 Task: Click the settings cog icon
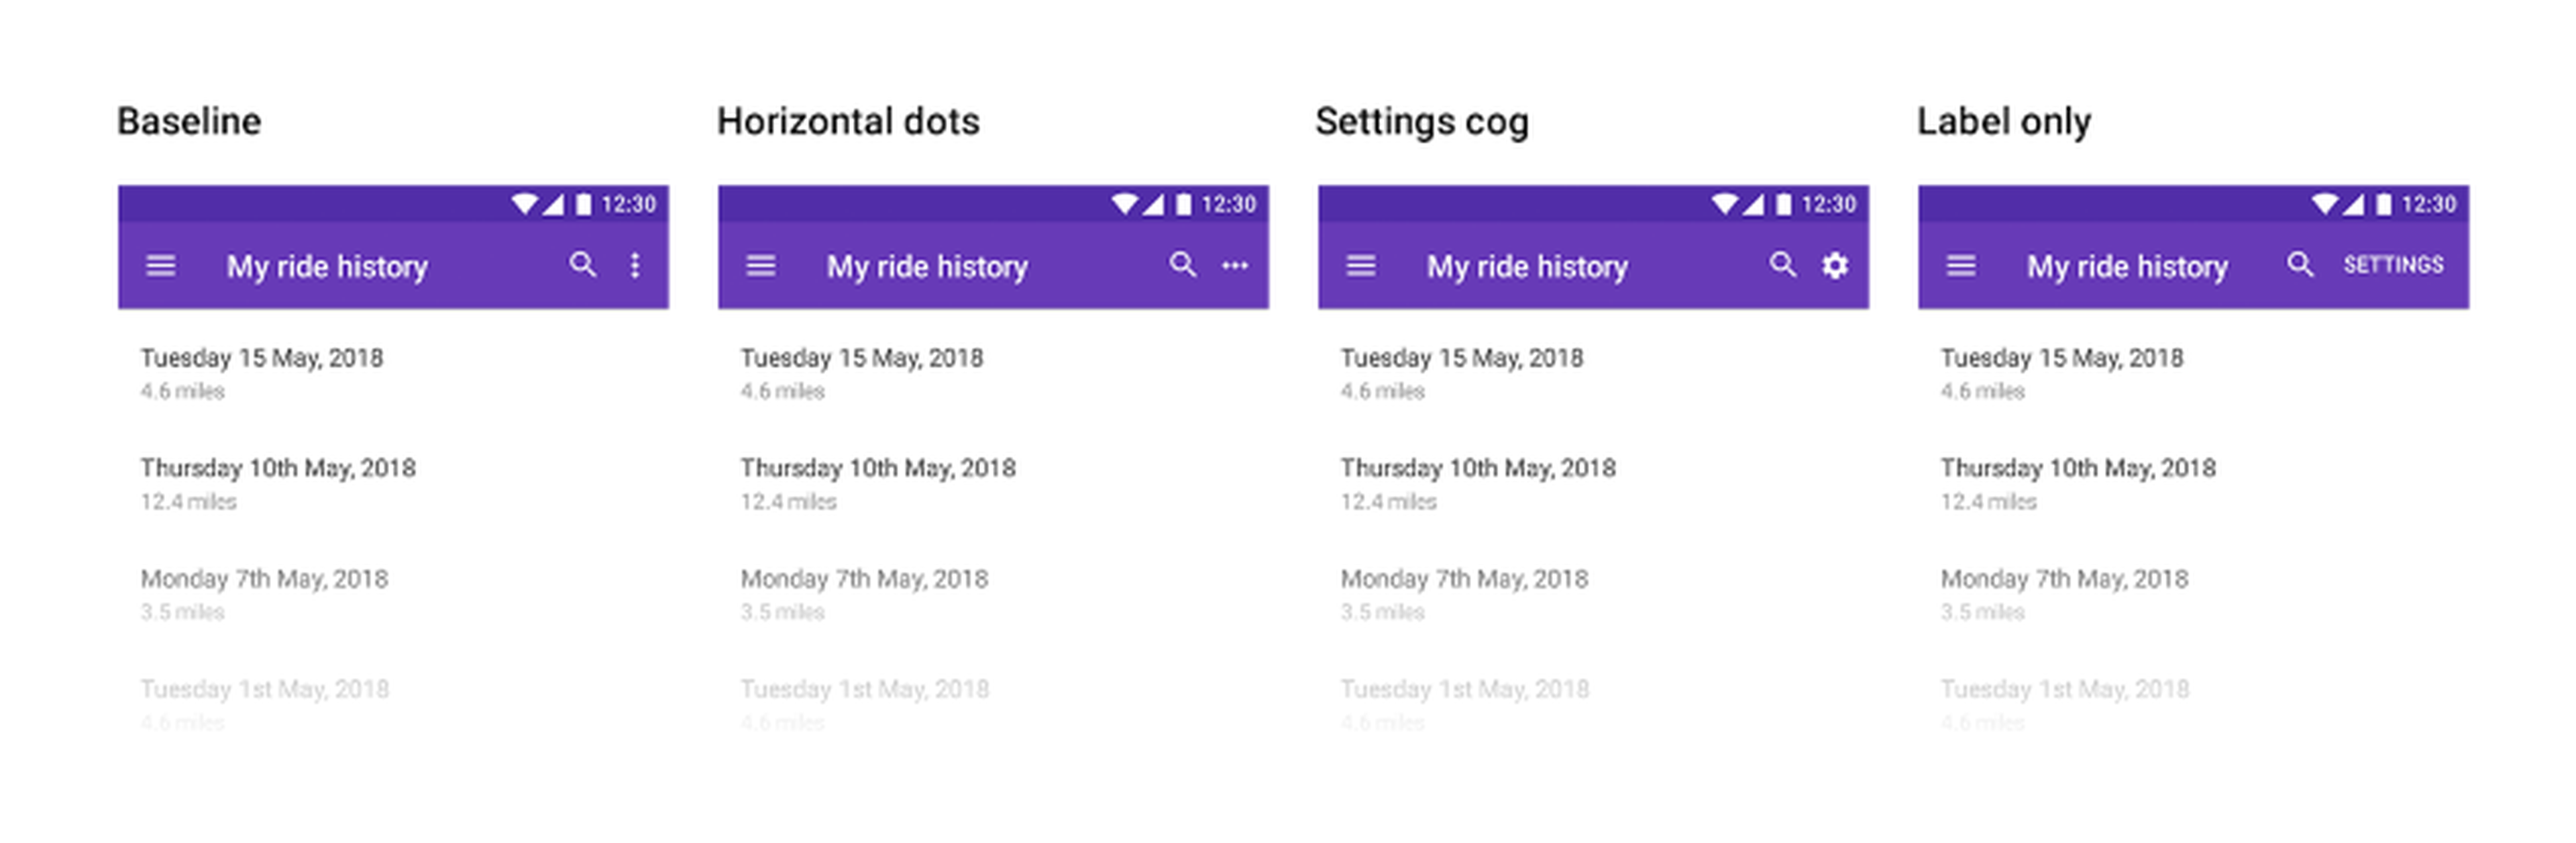[1835, 266]
